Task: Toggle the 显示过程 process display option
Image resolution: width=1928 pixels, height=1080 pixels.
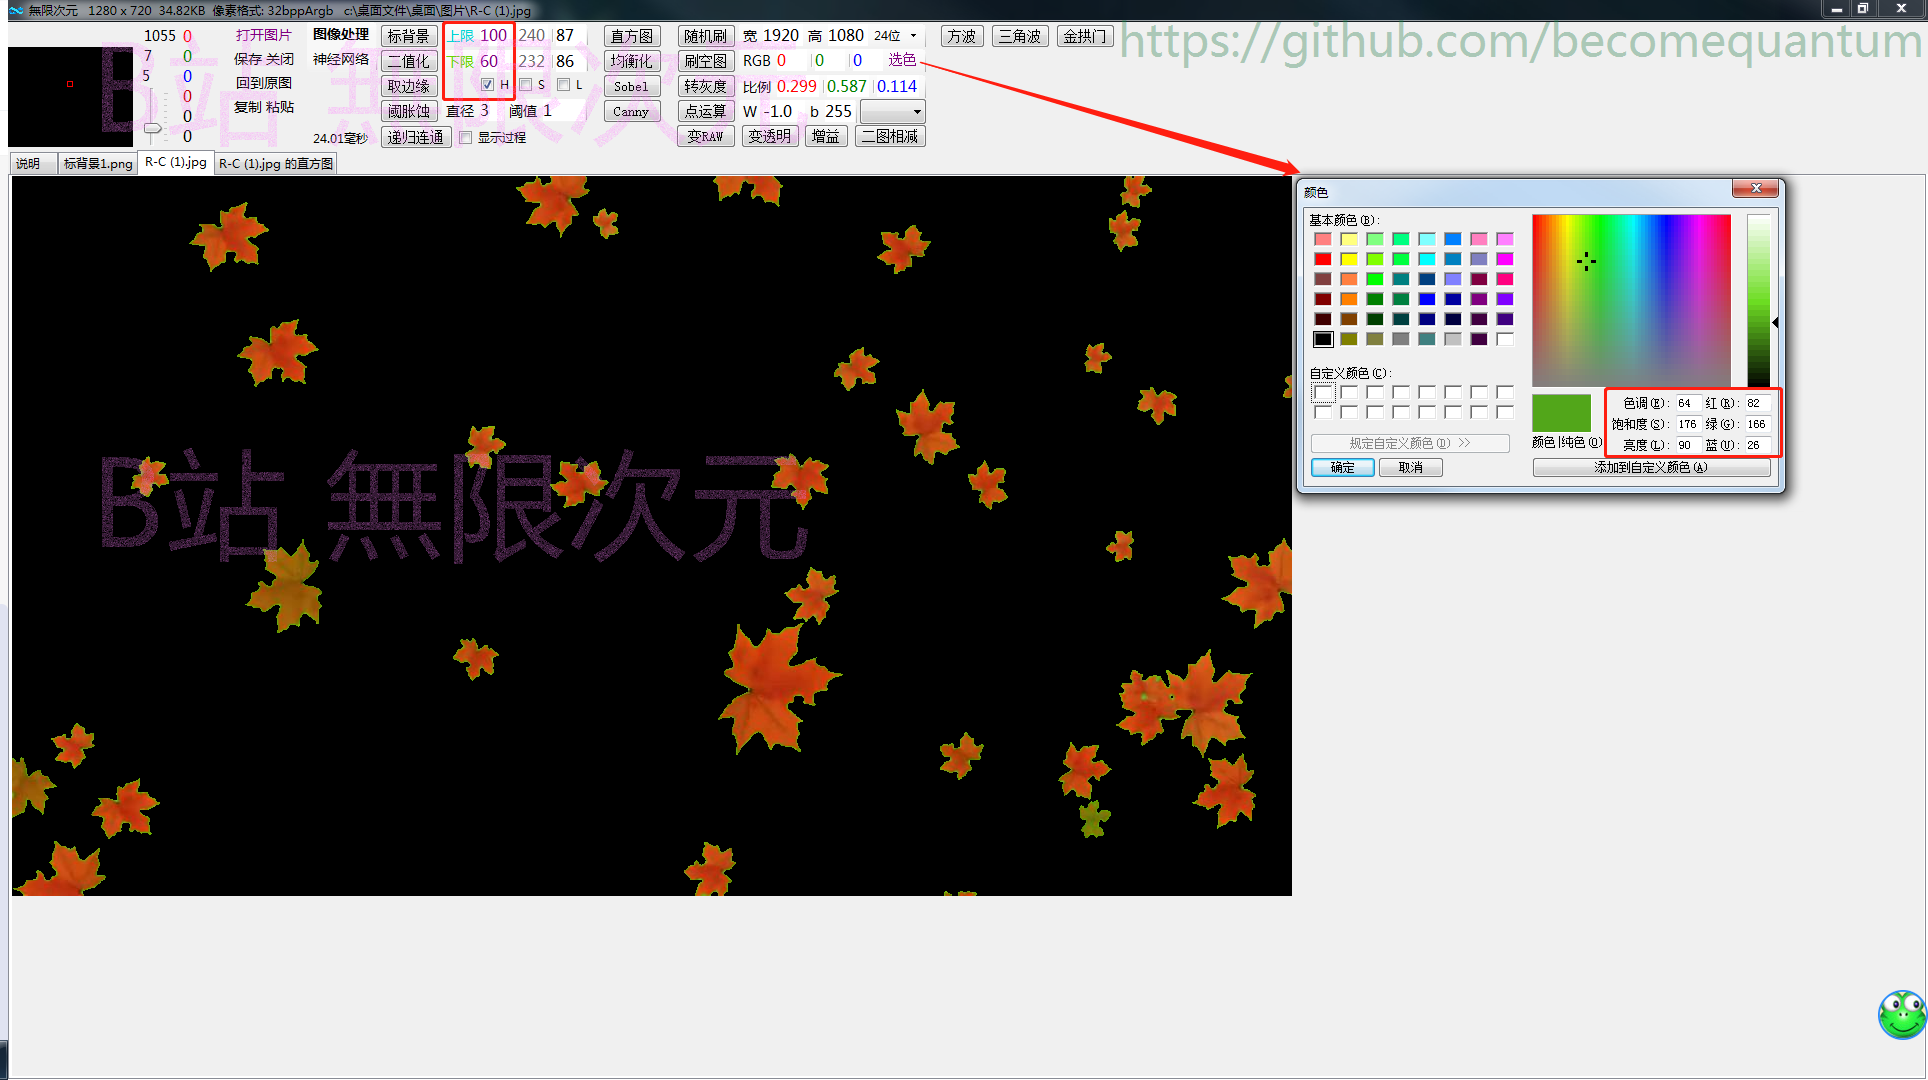Action: (466, 137)
